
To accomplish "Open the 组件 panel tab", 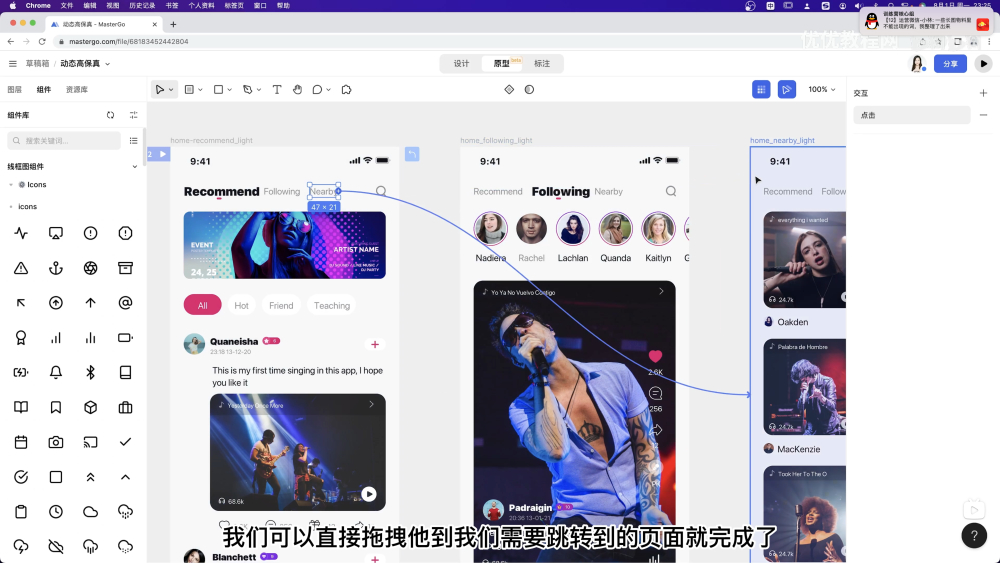I will tap(44, 90).
